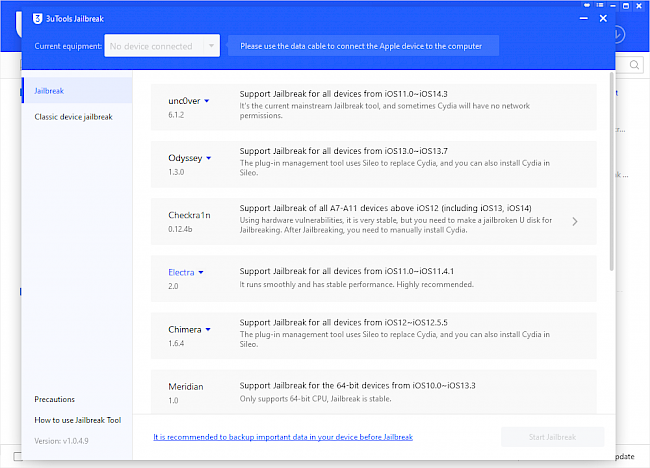Expand the Electra version dropdown arrow
This screenshot has height=468, width=650.
[x=201, y=272]
